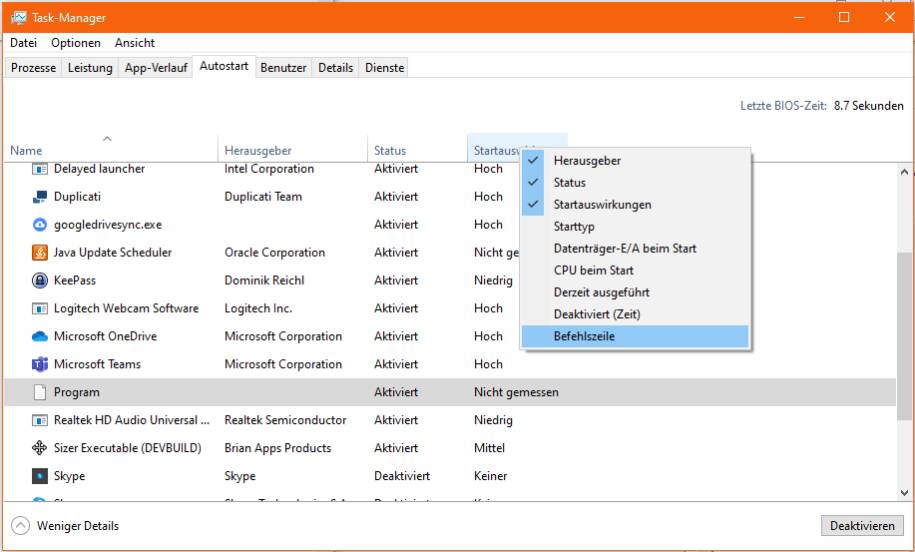Switch to the Benutzer tab

(283, 68)
